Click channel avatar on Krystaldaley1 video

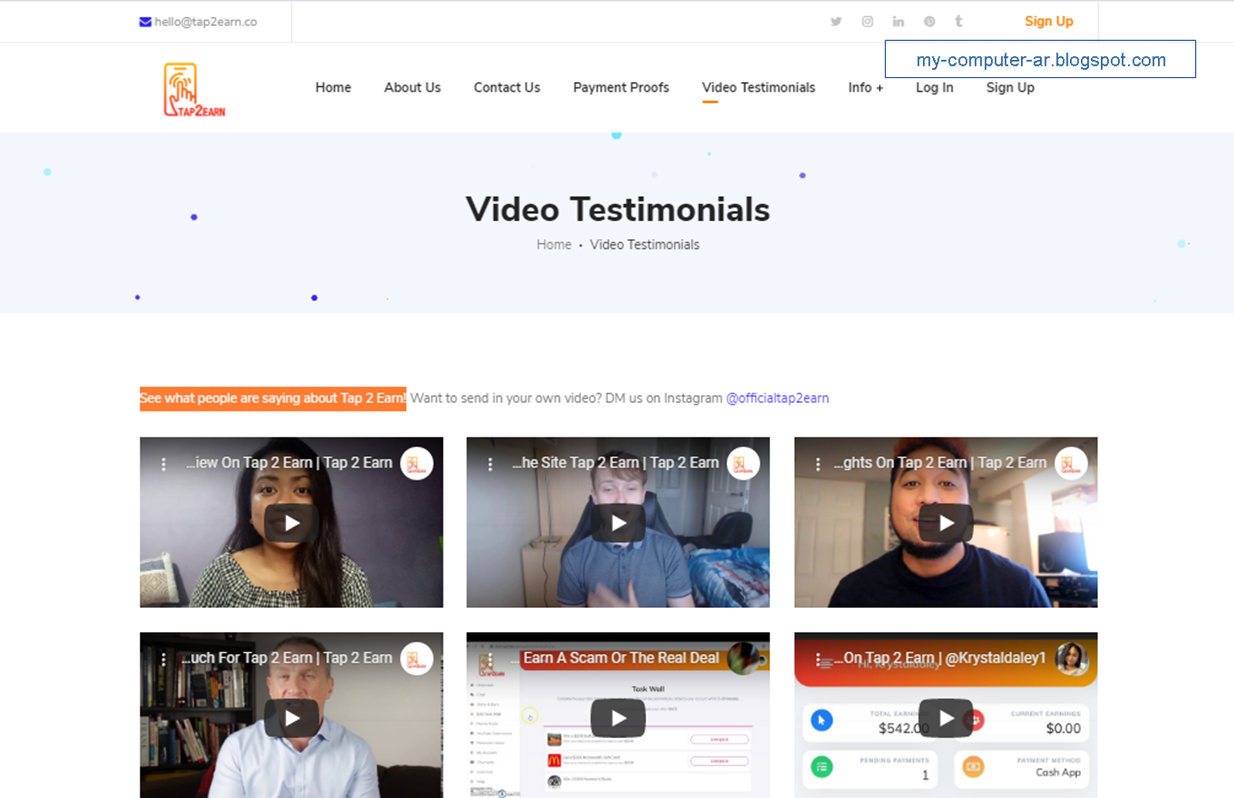pos(1071,659)
